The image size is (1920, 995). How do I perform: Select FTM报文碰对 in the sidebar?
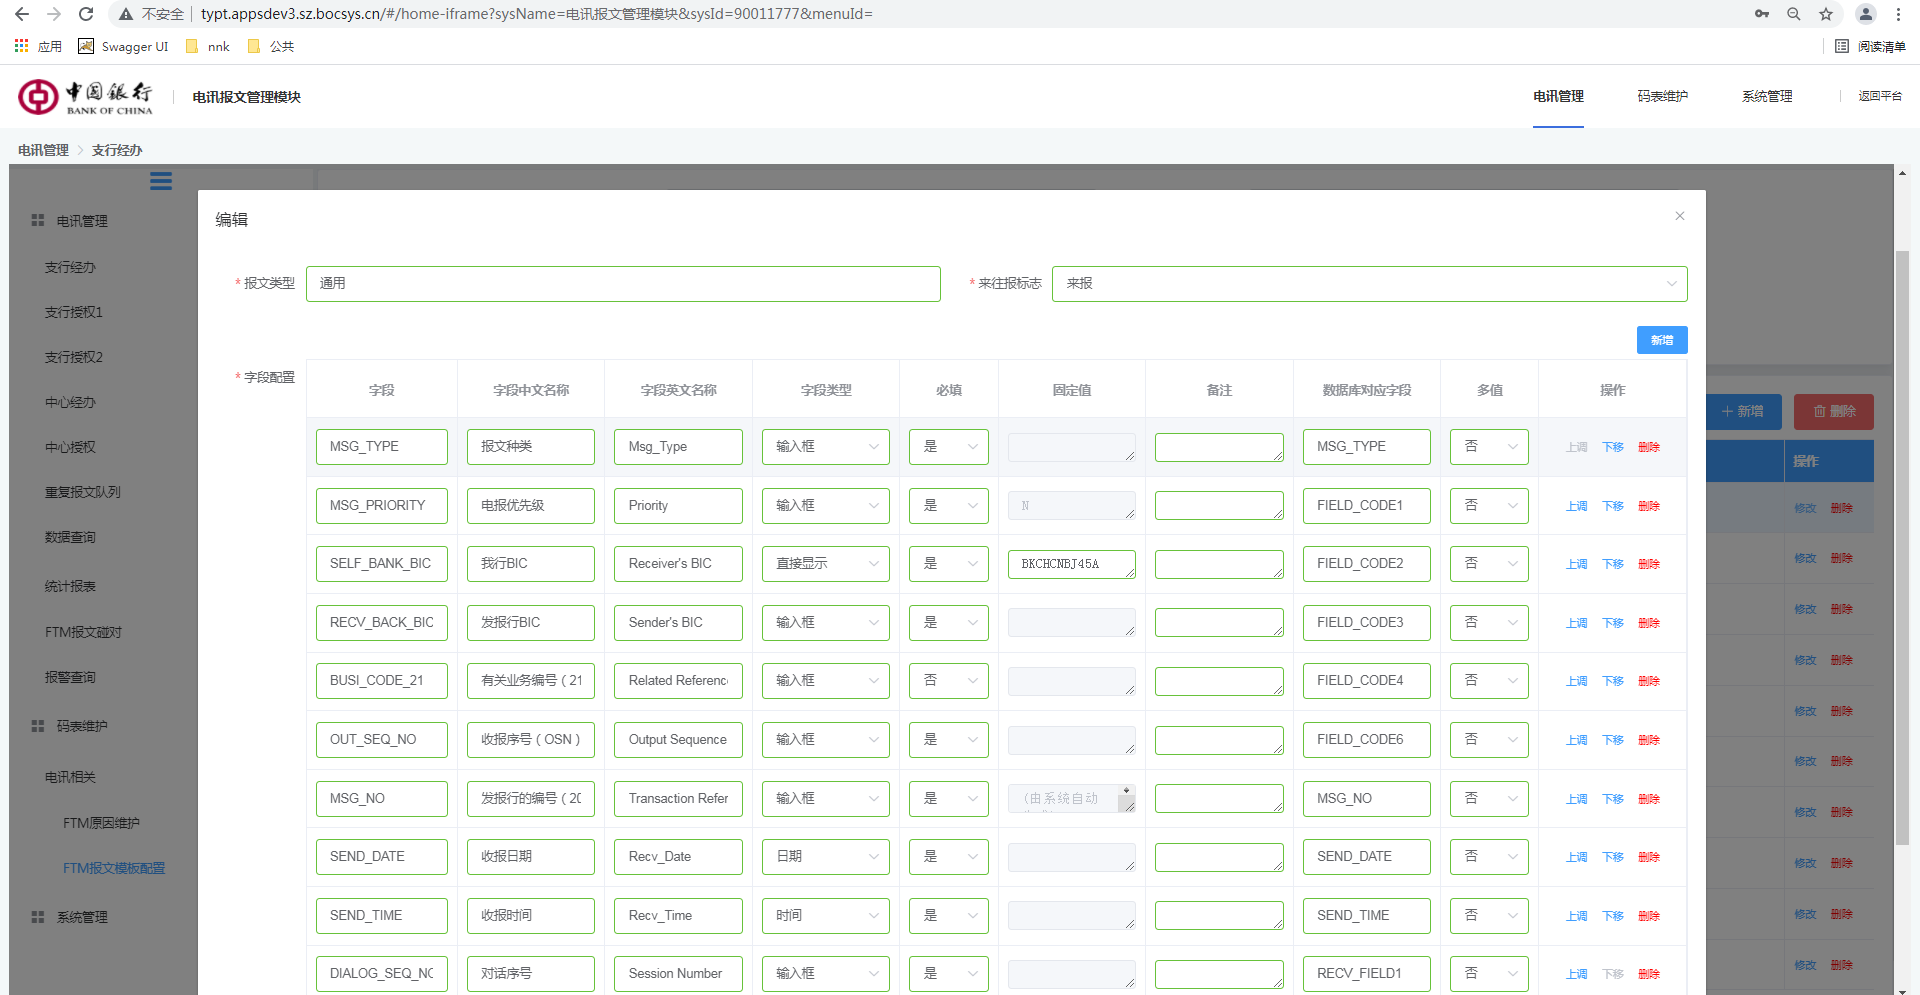pos(83,632)
